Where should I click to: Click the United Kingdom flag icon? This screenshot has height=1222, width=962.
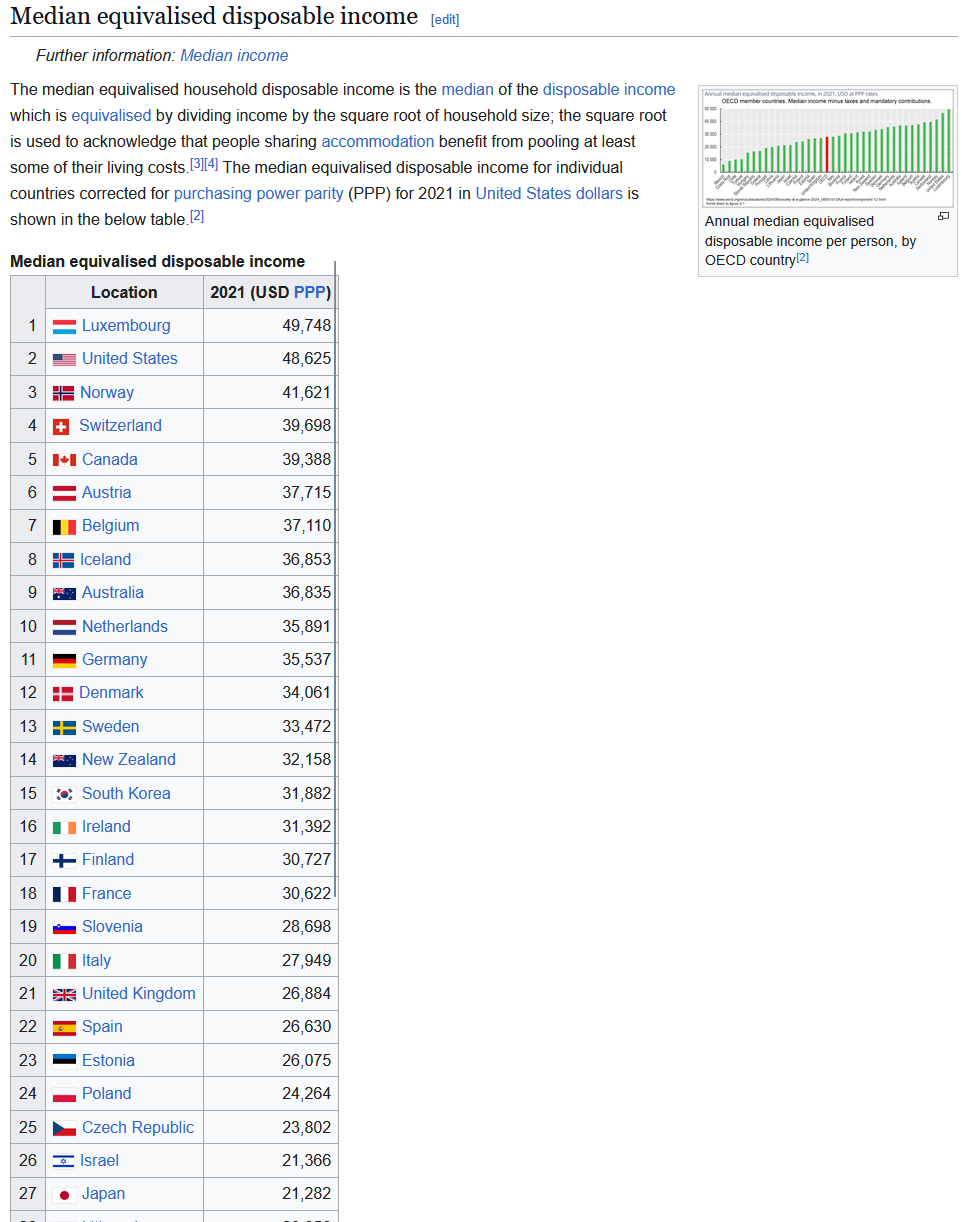[64, 994]
